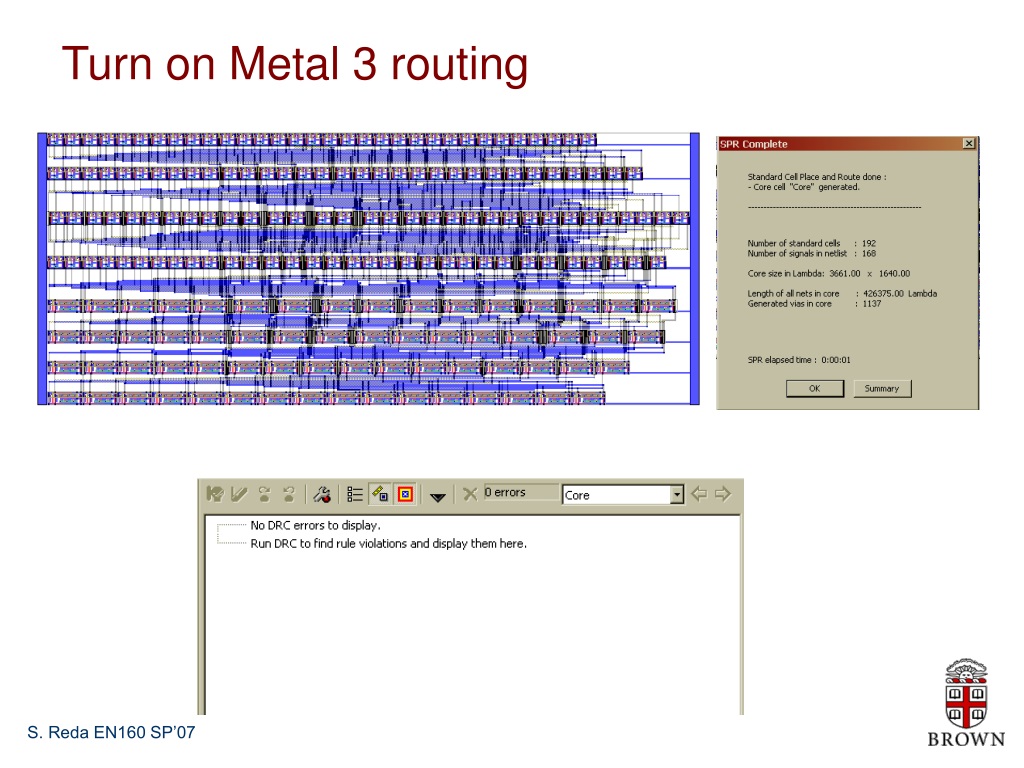Screen dimensions: 1024x768
Task: Click the X delete errors icon
Action: pos(470,494)
